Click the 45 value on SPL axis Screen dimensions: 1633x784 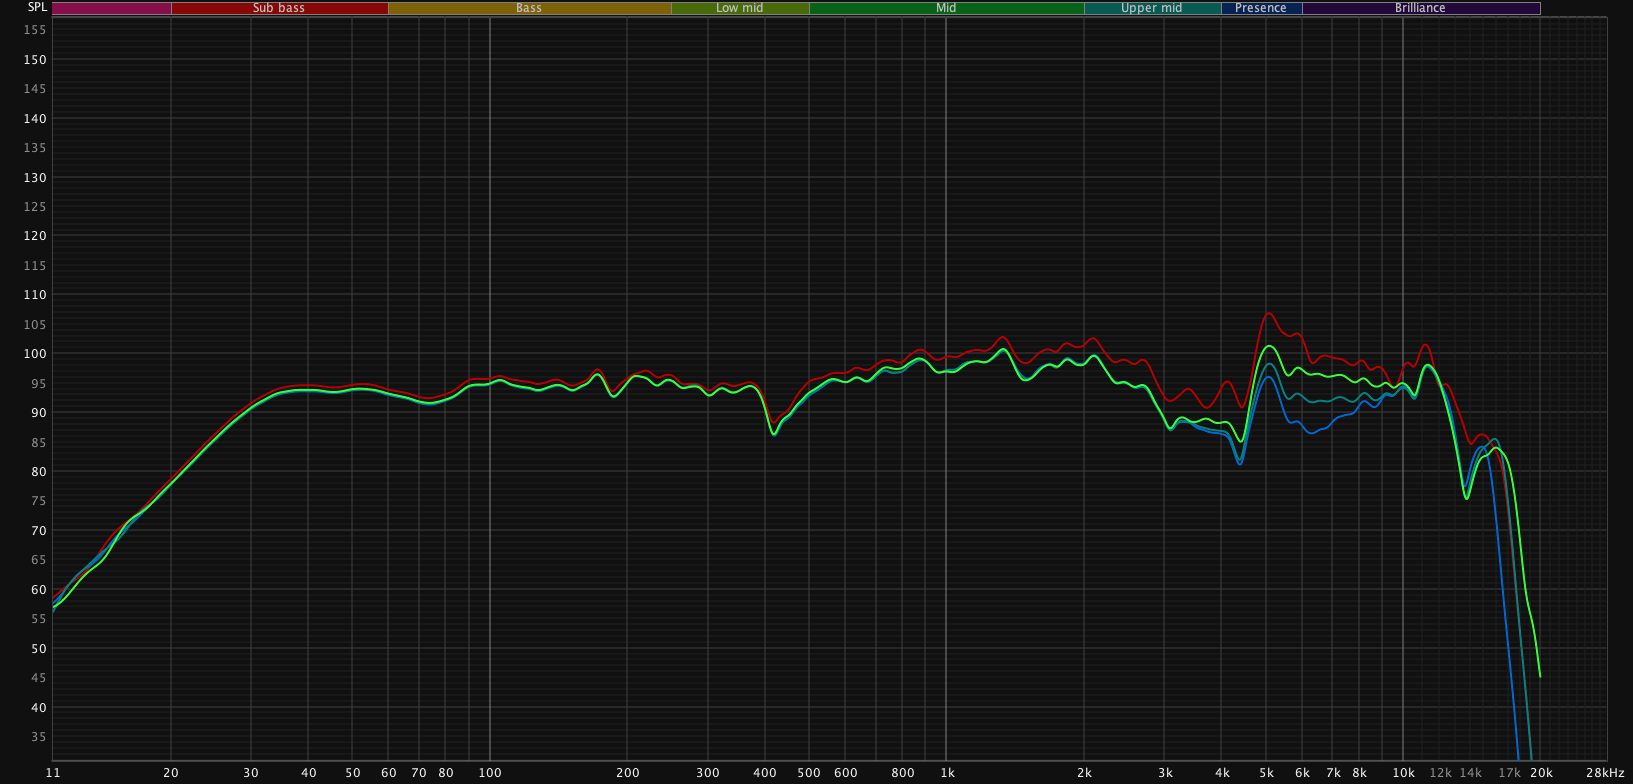[38, 678]
